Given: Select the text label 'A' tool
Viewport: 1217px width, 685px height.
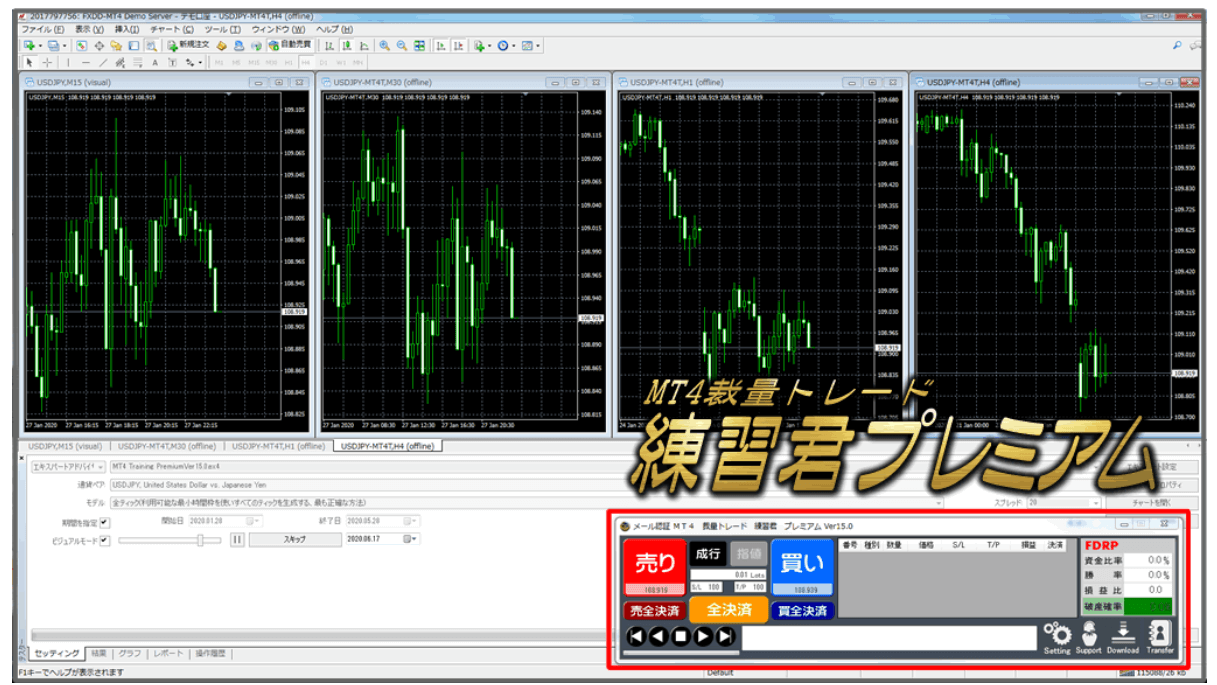Looking at the screenshot, I should [x=155, y=62].
